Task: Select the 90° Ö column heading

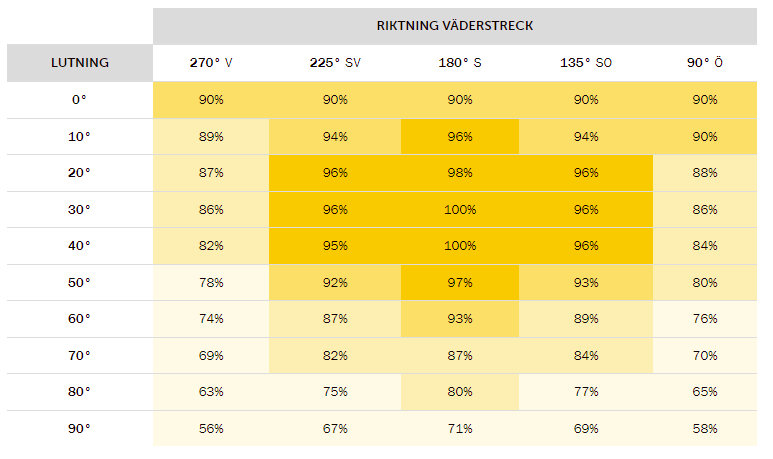Action: (x=705, y=63)
